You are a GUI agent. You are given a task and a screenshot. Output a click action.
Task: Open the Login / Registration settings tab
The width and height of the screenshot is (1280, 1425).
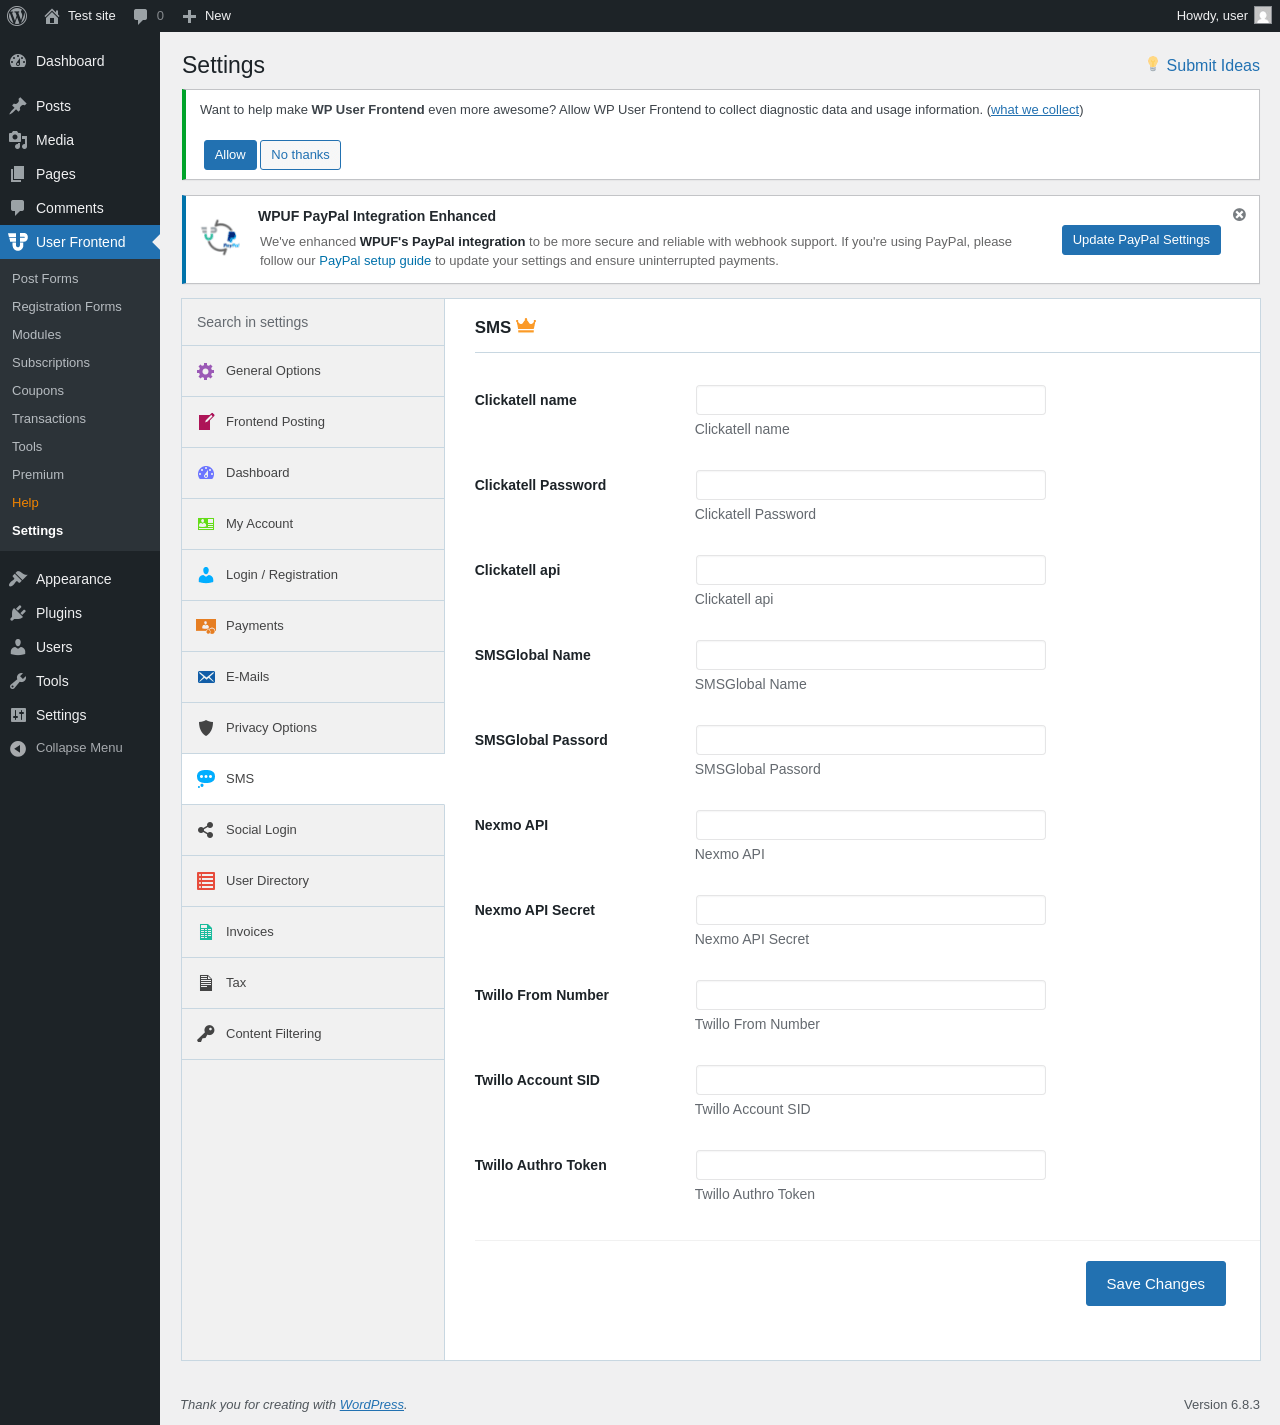click(313, 575)
